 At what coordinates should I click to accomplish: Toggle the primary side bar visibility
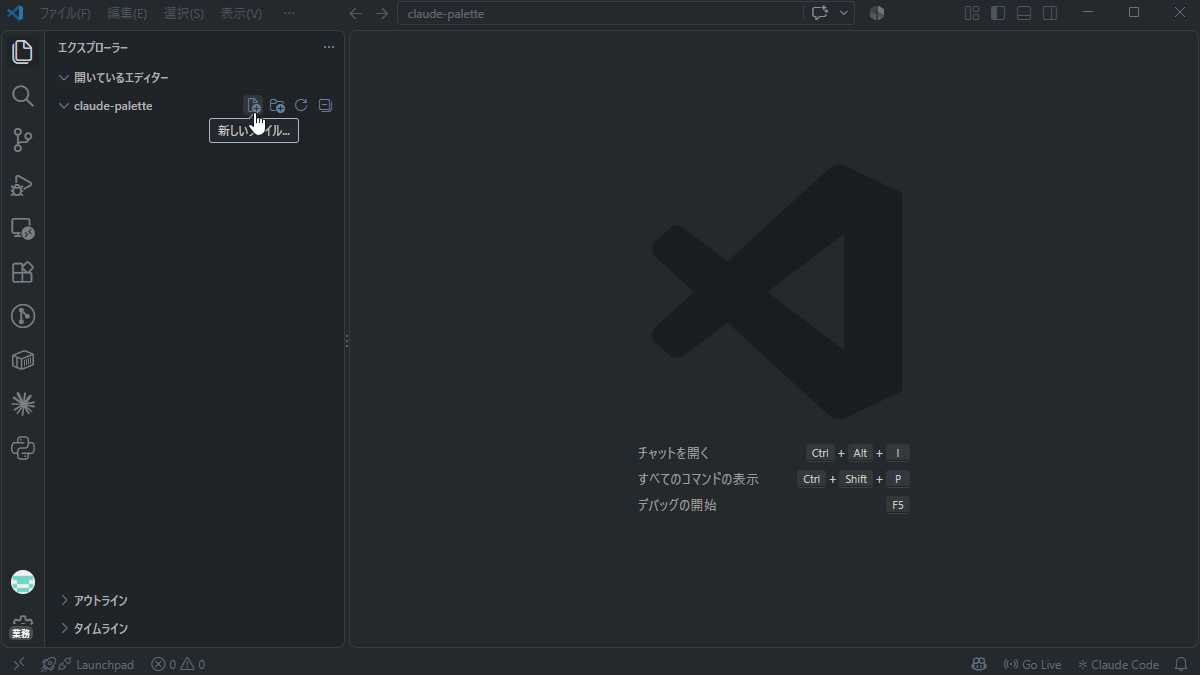click(998, 13)
